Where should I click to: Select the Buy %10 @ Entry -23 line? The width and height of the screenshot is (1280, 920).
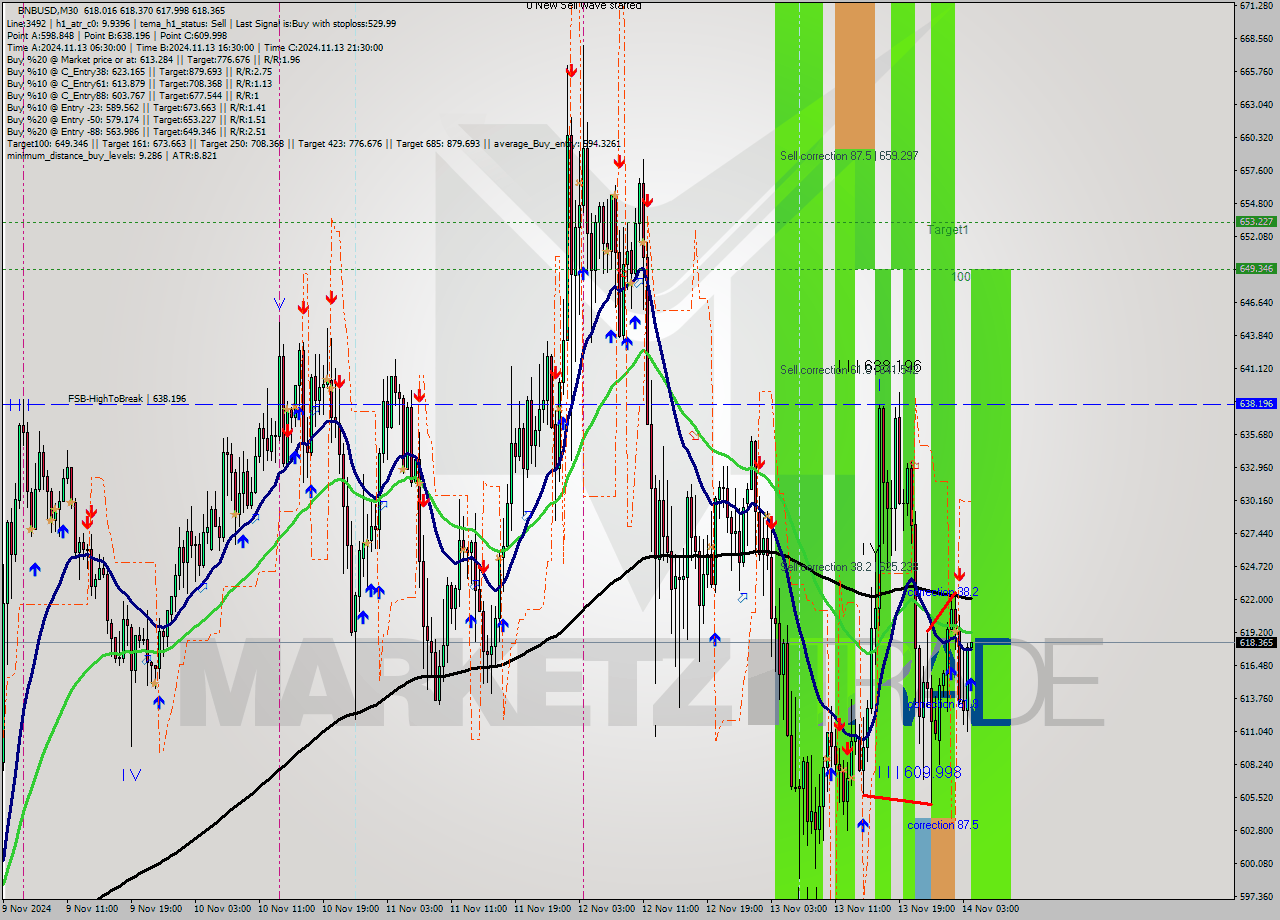[x=136, y=107]
